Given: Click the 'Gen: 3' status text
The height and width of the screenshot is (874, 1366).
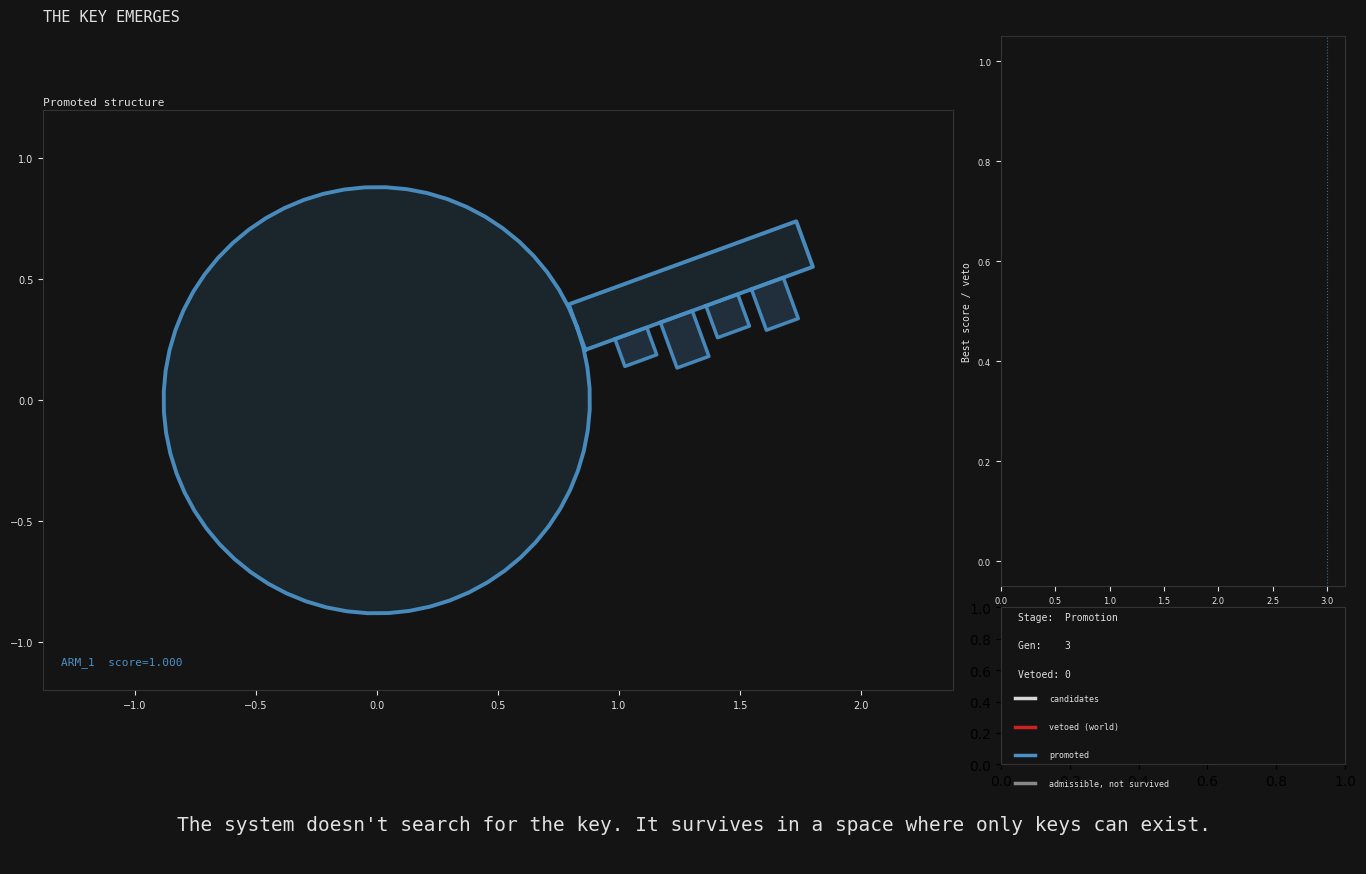Looking at the screenshot, I should point(1044,646).
